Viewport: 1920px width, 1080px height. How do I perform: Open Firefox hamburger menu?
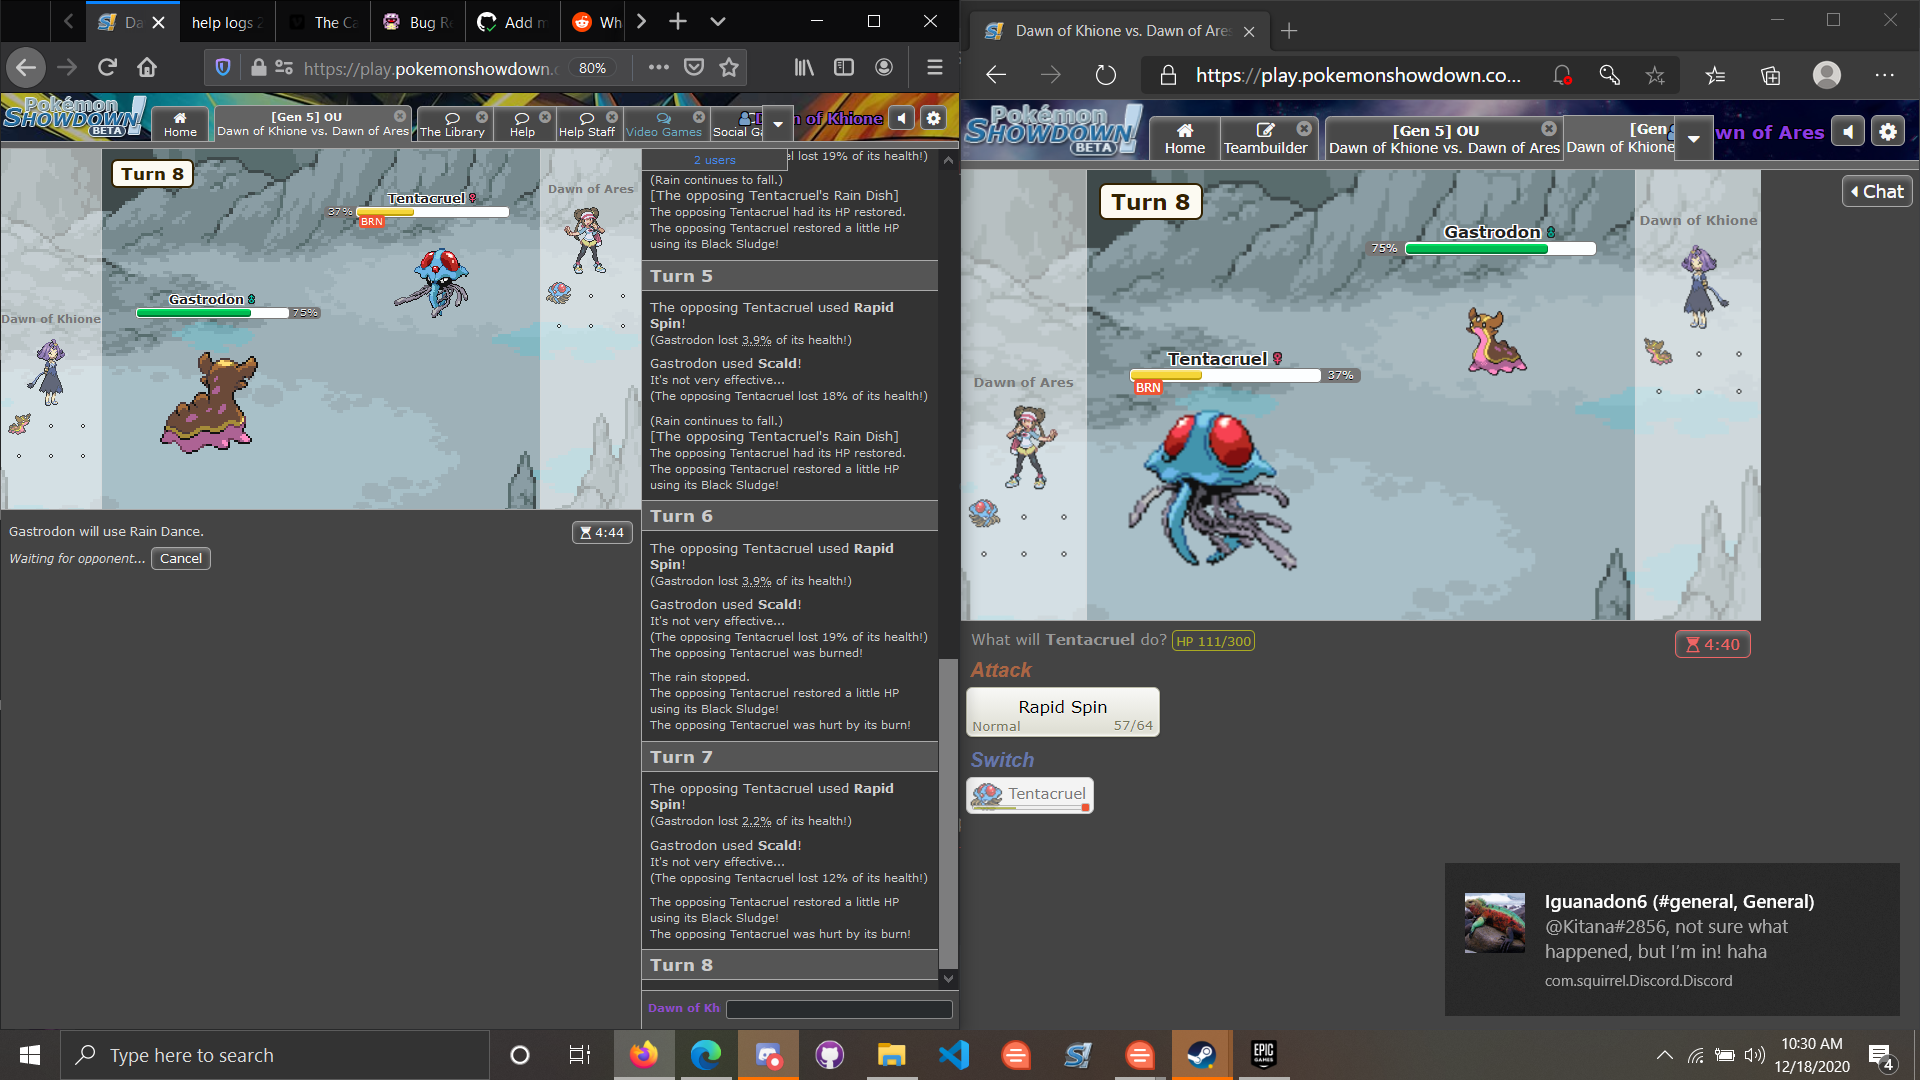point(935,67)
